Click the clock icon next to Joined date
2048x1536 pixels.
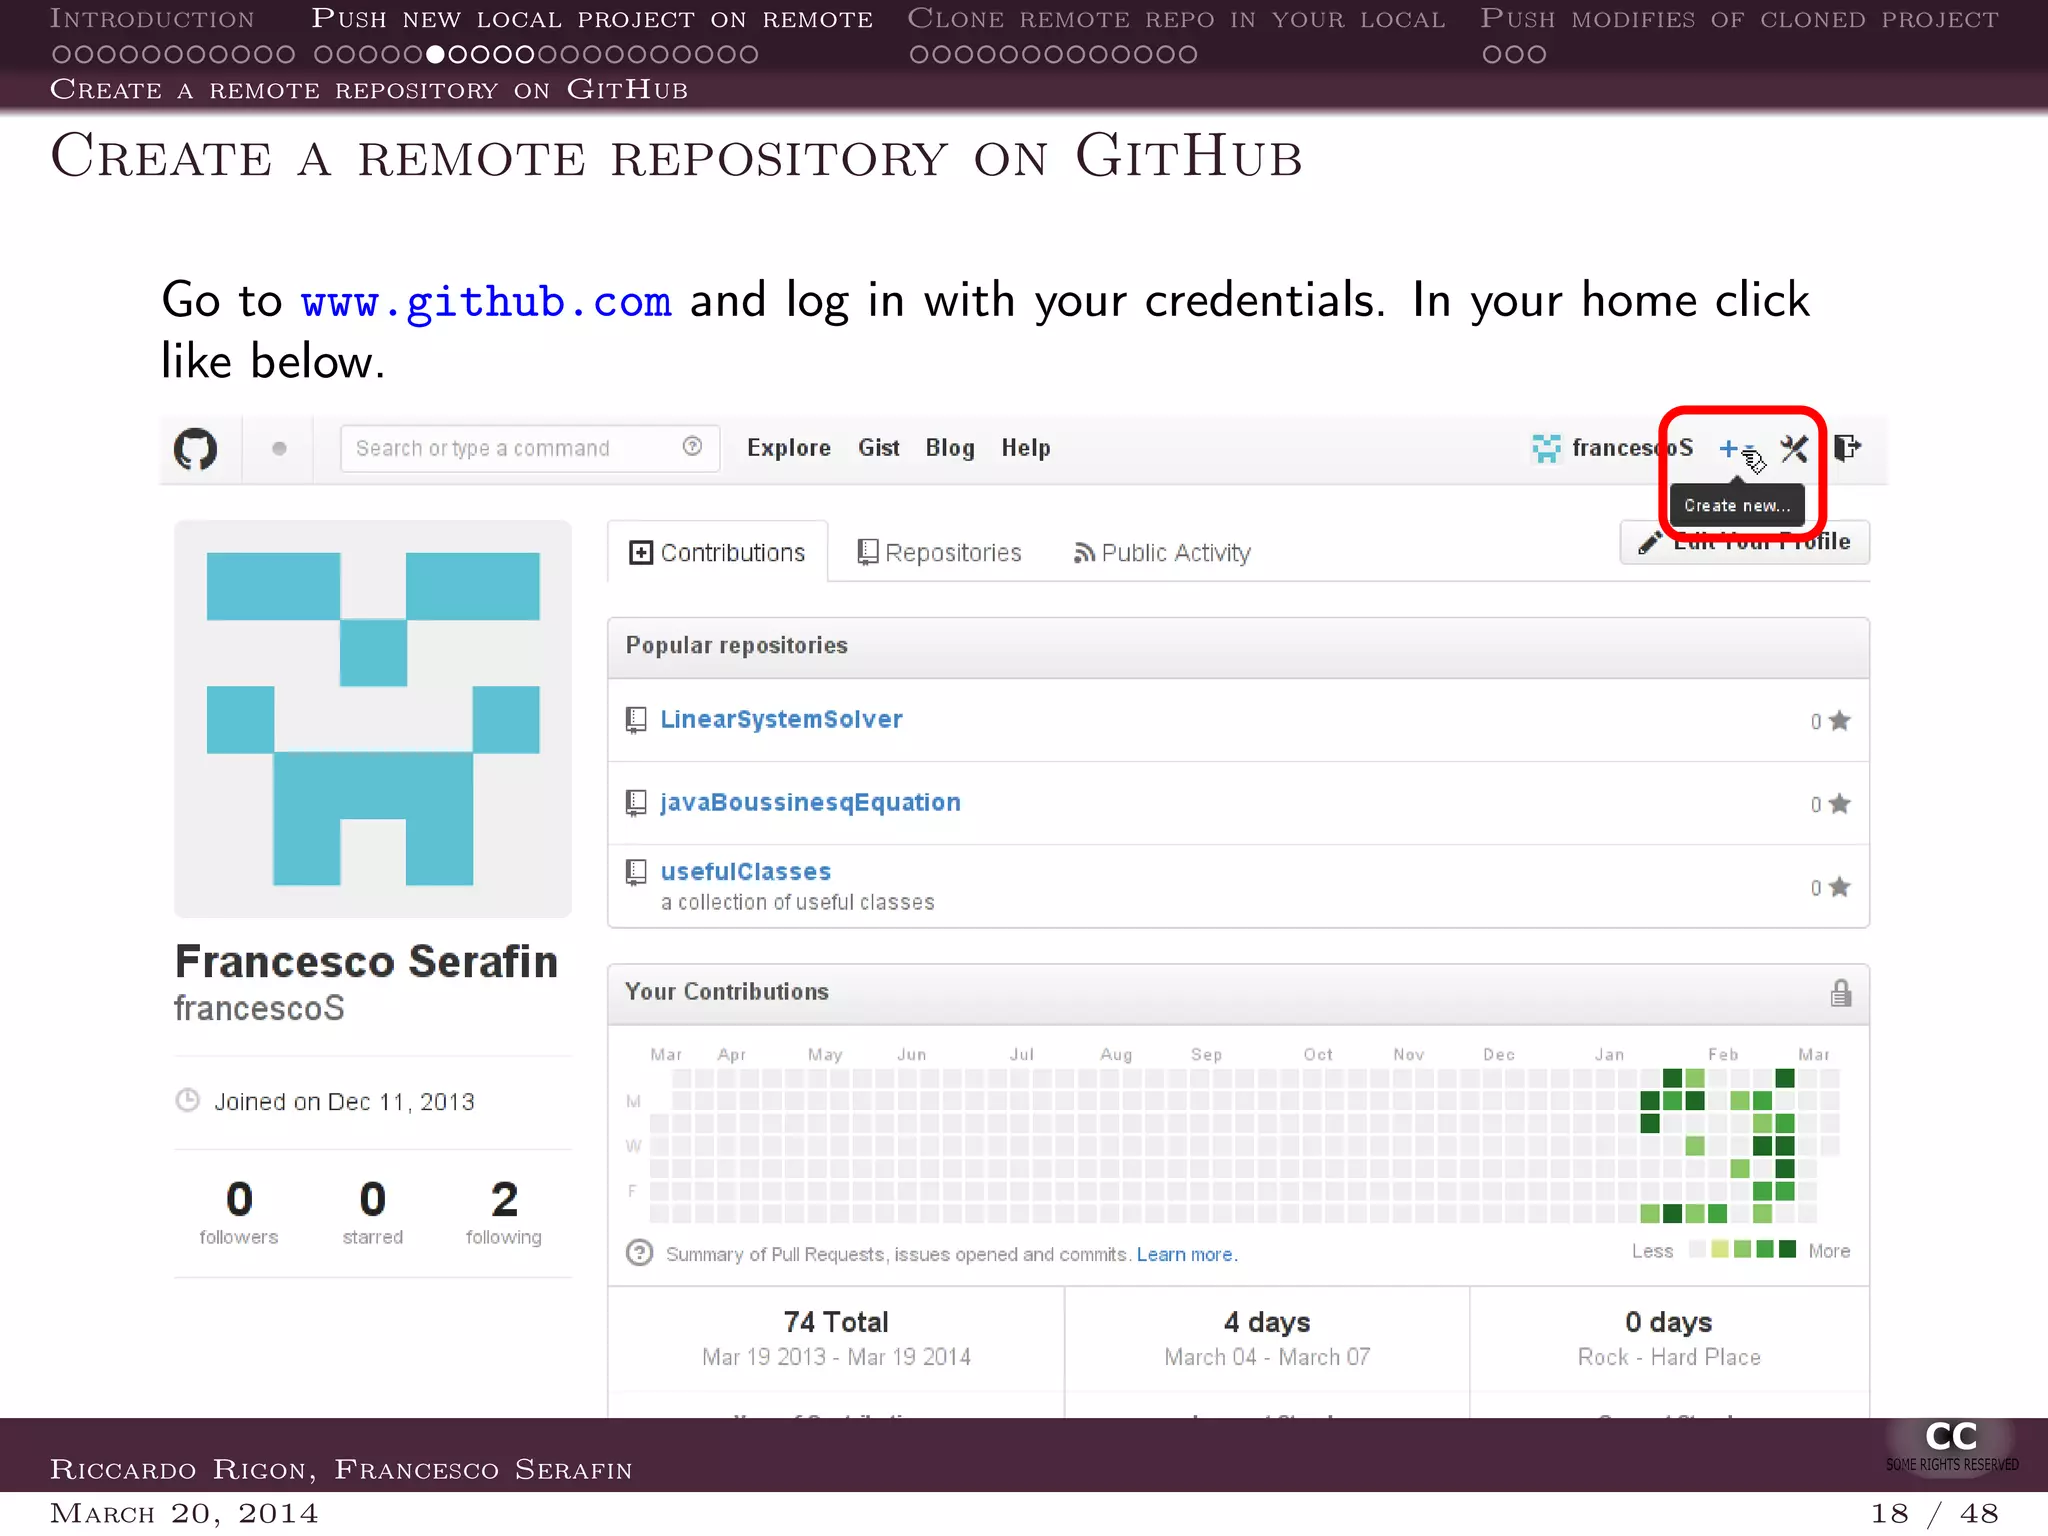pyautogui.click(x=188, y=1100)
